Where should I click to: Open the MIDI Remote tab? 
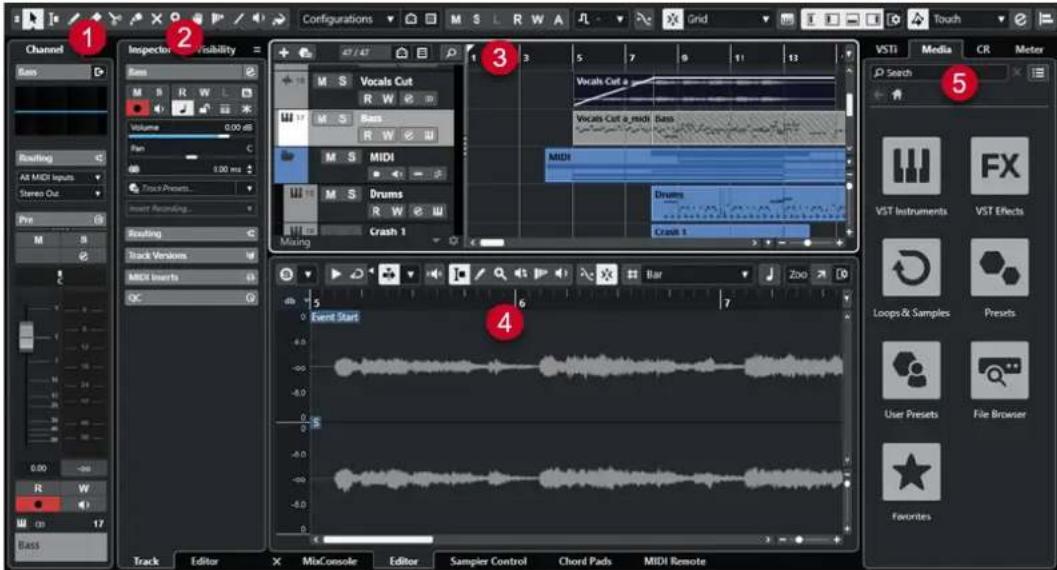pos(675,561)
